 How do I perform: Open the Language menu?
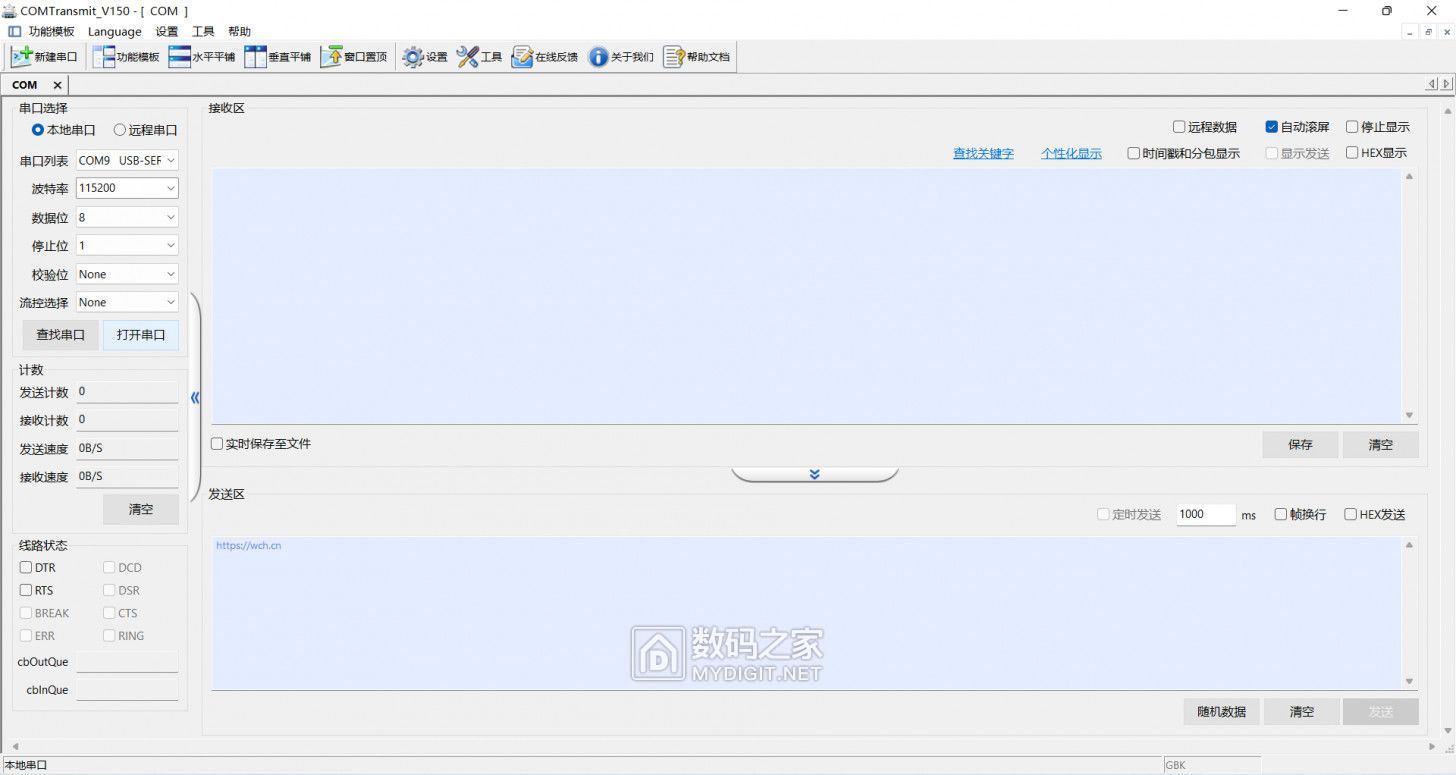(x=115, y=31)
